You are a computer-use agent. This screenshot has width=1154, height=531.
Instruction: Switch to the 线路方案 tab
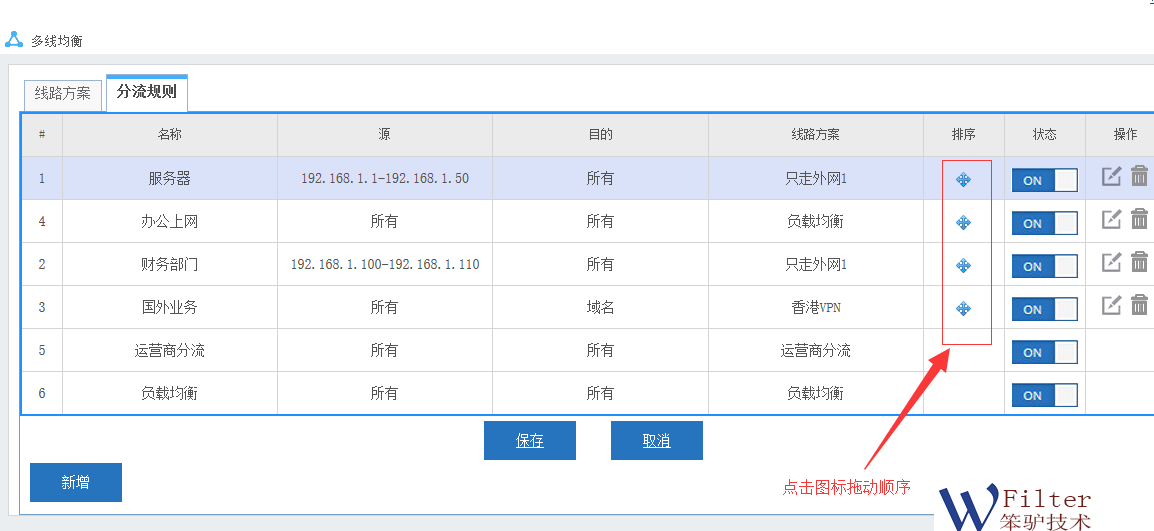pos(63,94)
